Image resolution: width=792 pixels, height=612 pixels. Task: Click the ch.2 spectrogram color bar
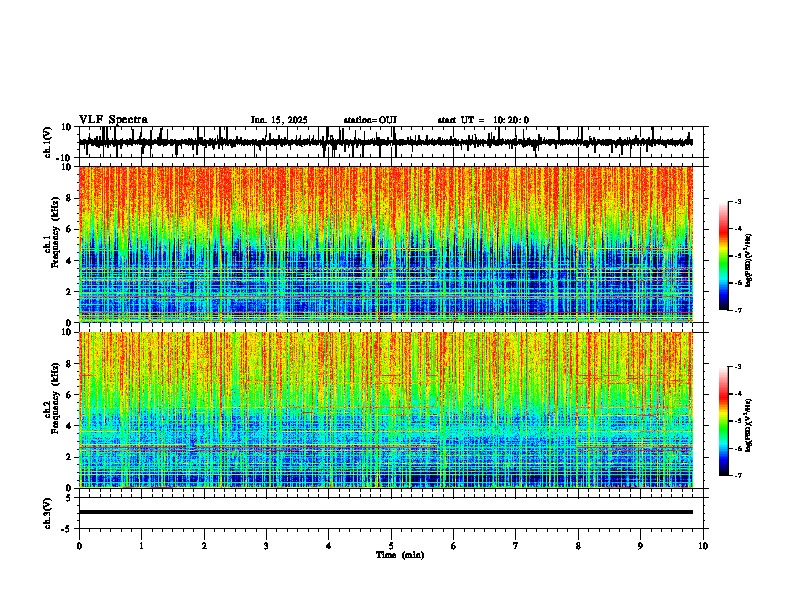[x=723, y=421]
